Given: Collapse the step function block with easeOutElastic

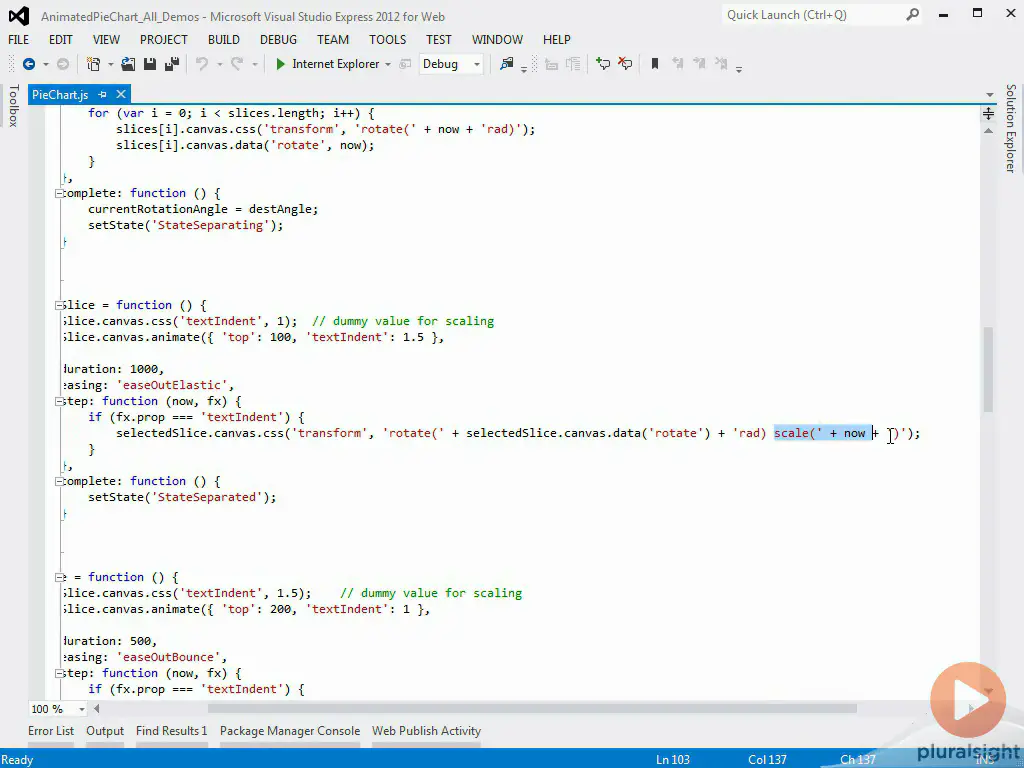Looking at the screenshot, I should pos(59,402).
